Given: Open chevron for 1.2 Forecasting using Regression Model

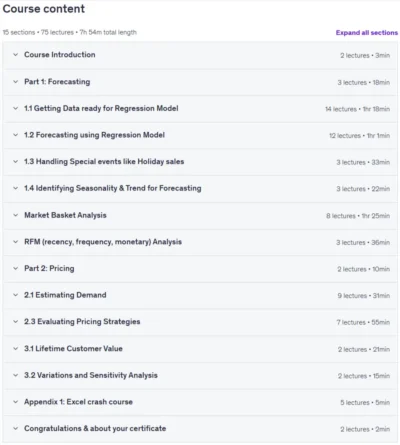Looking at the screenshot, I should 15,135.
